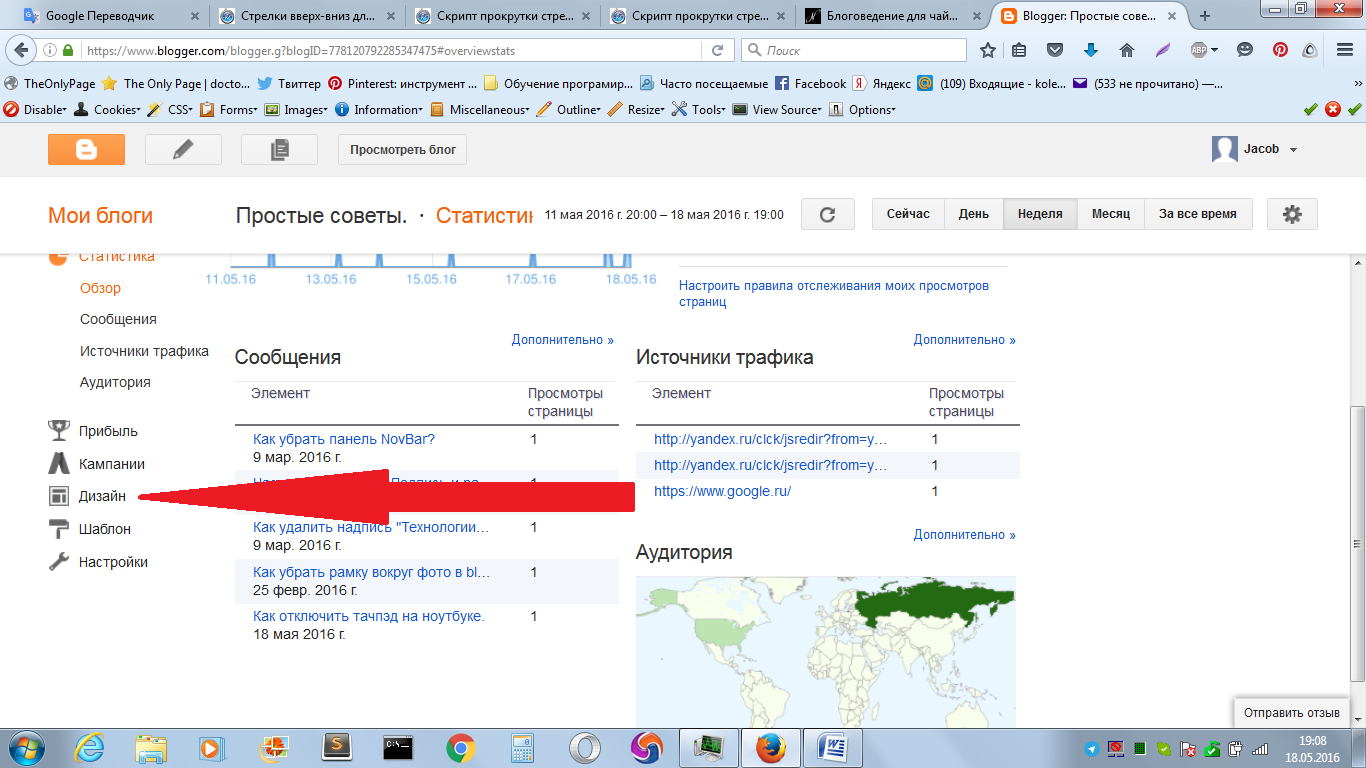This screenshot has width=1366, height=768.
Task: Select the За все время range
Action: point(1197,214)
